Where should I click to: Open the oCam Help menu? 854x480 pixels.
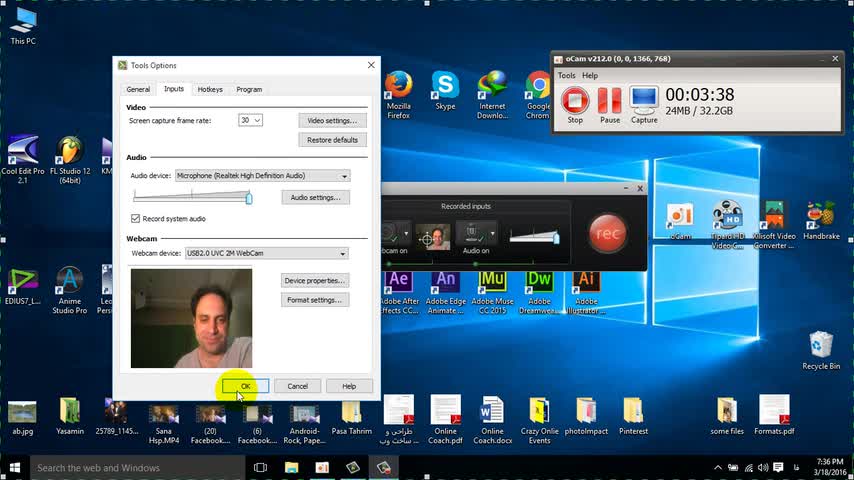(590, 76)
